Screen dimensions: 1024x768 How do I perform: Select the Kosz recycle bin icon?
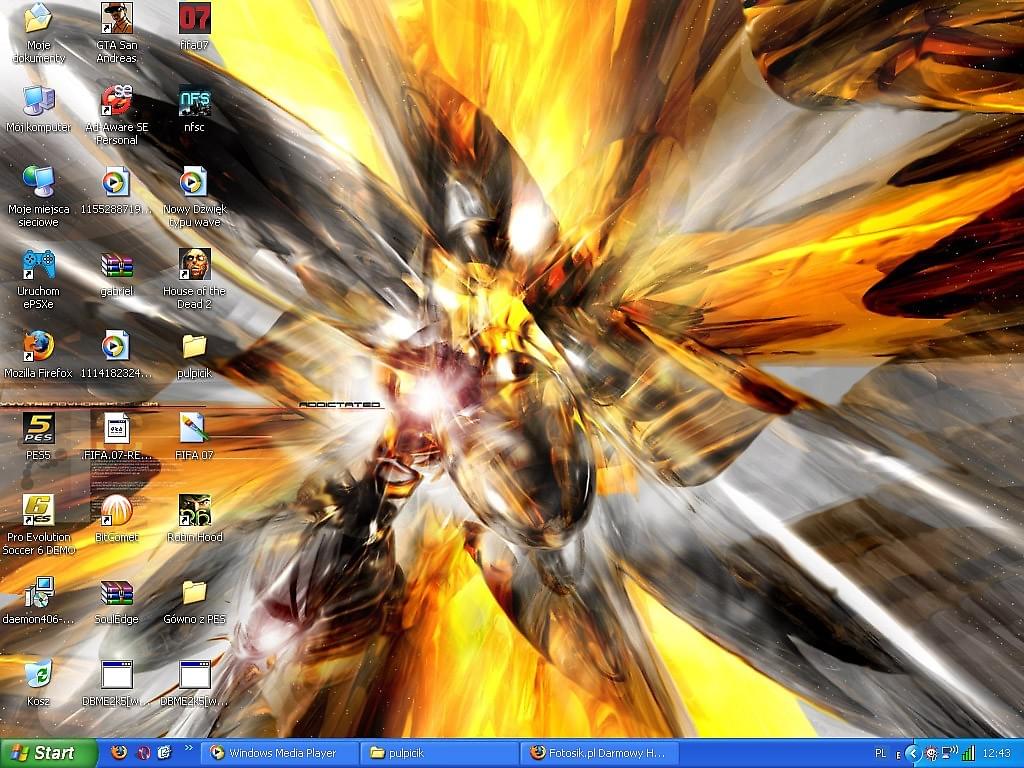coord(39,683)
